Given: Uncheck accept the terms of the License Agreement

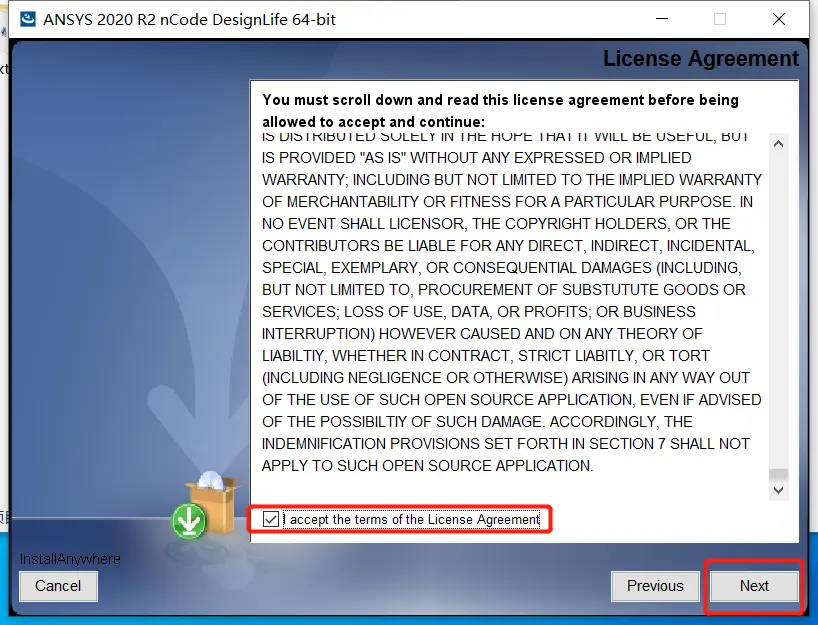Looking at the screenshot, I should pyautogui.click(x=271, y=519).
